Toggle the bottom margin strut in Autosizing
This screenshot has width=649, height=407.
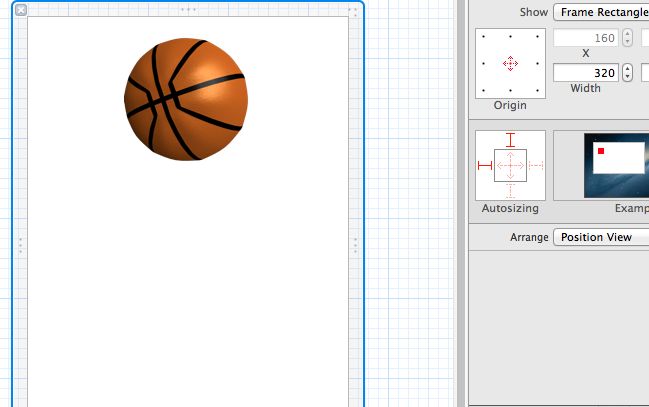pos(510,191)
